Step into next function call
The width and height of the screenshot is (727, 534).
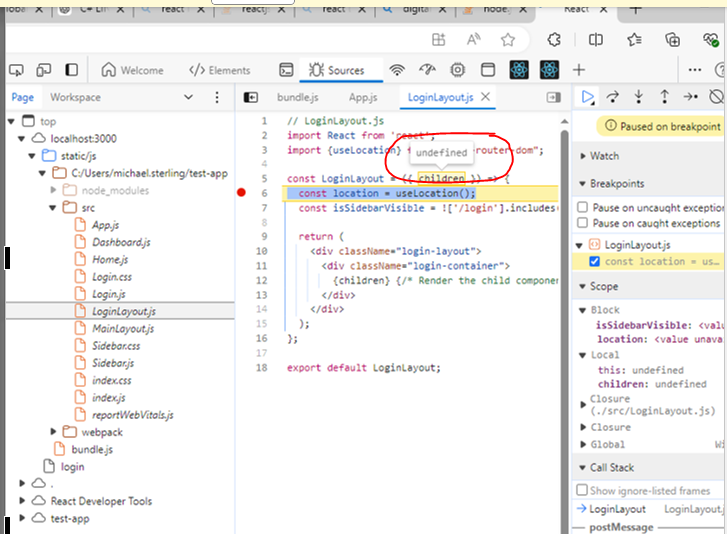pos(638,97)
